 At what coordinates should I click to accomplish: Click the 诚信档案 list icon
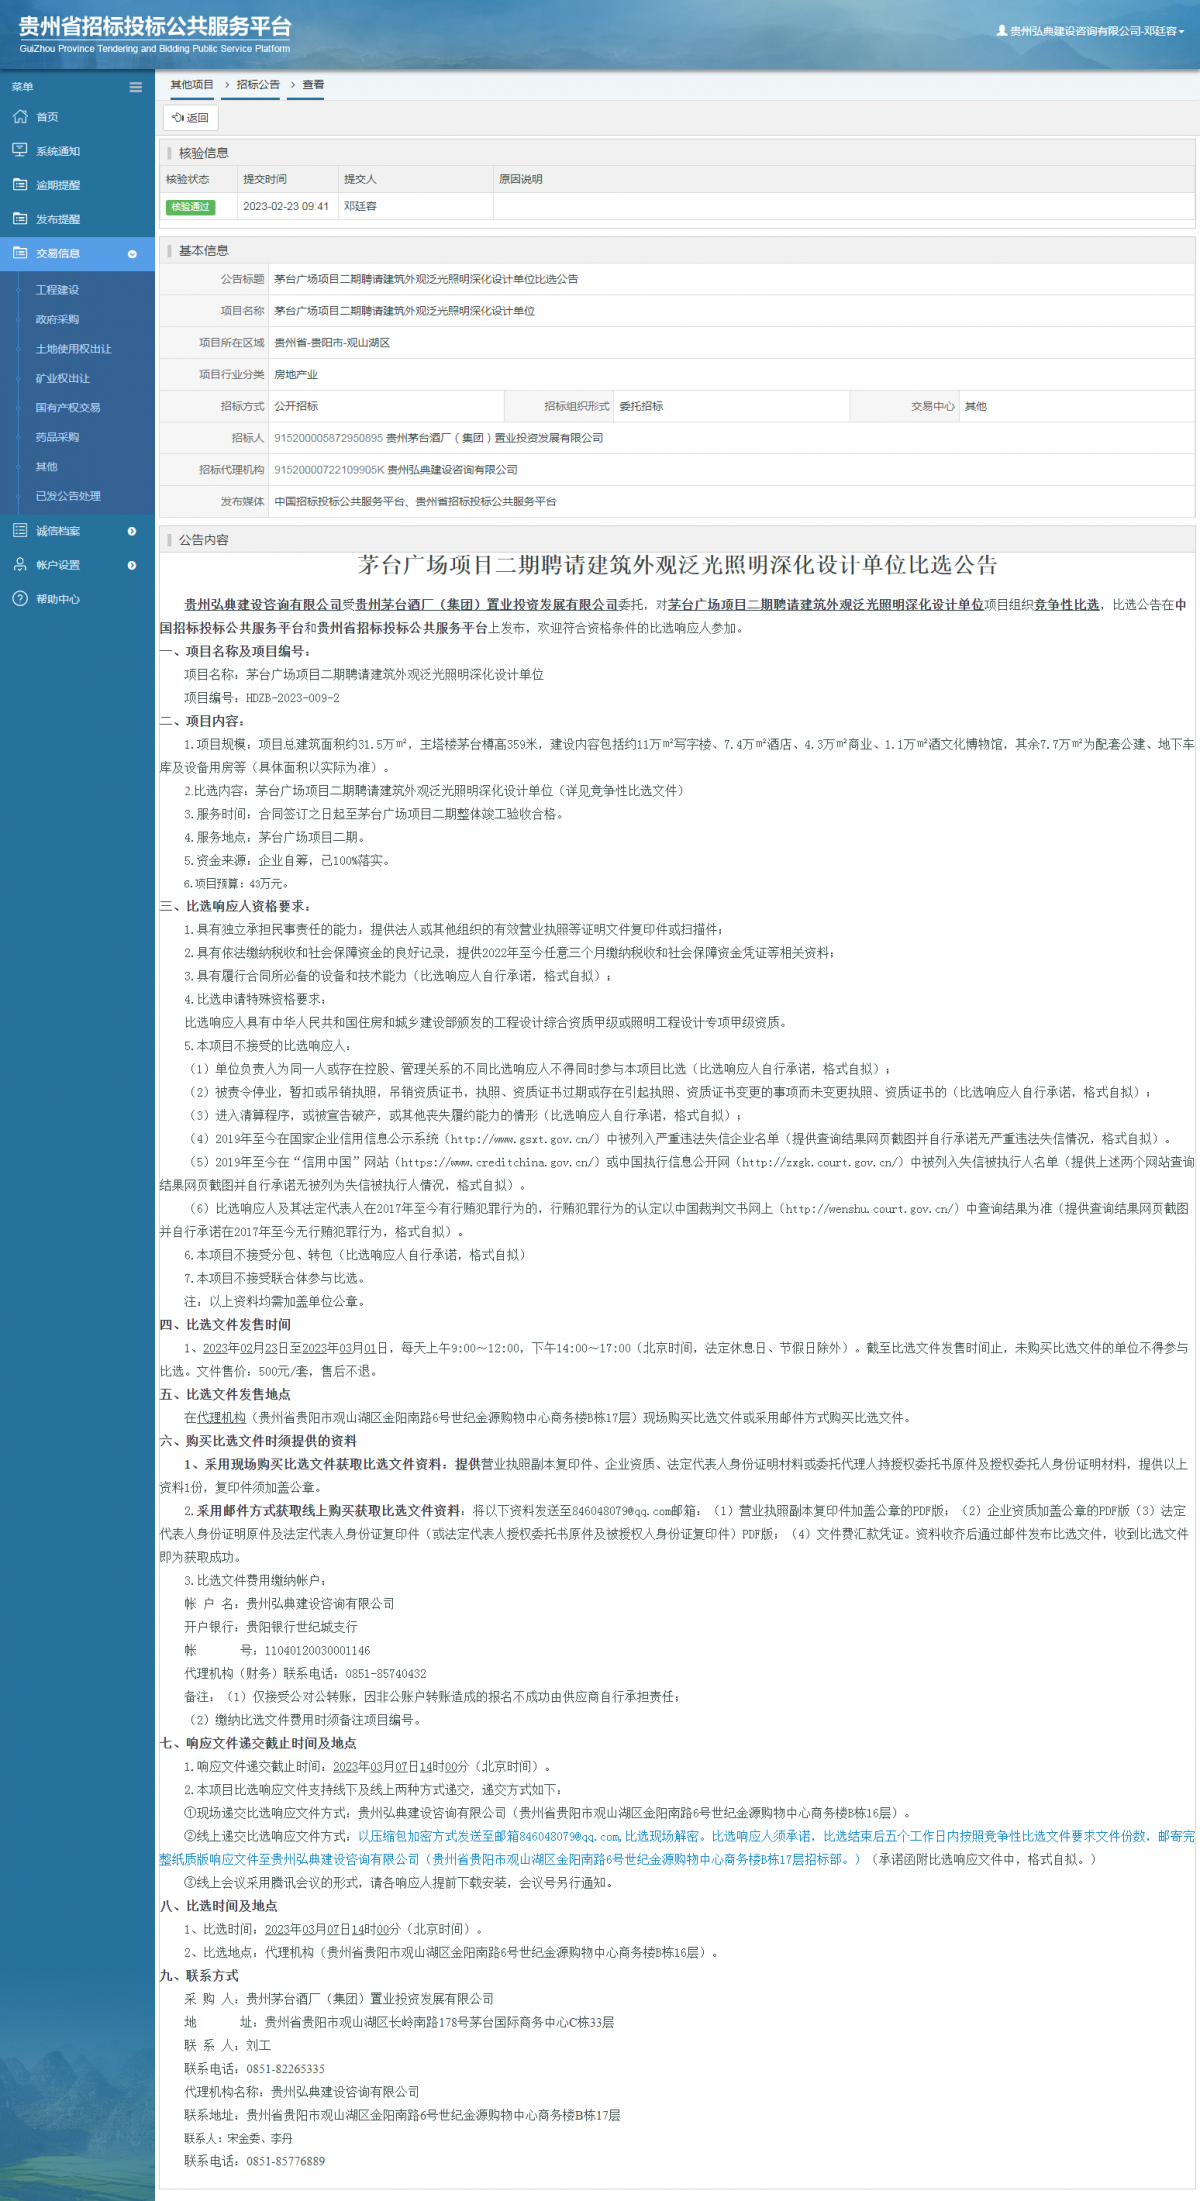coord(20,530)
